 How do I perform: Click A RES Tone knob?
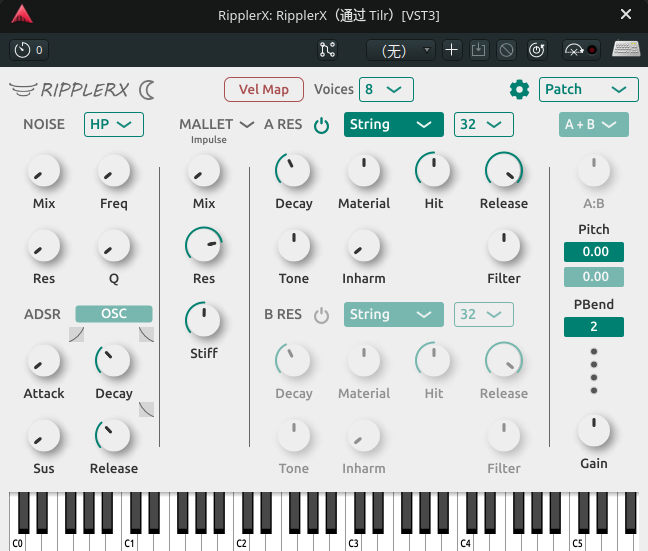293,246
